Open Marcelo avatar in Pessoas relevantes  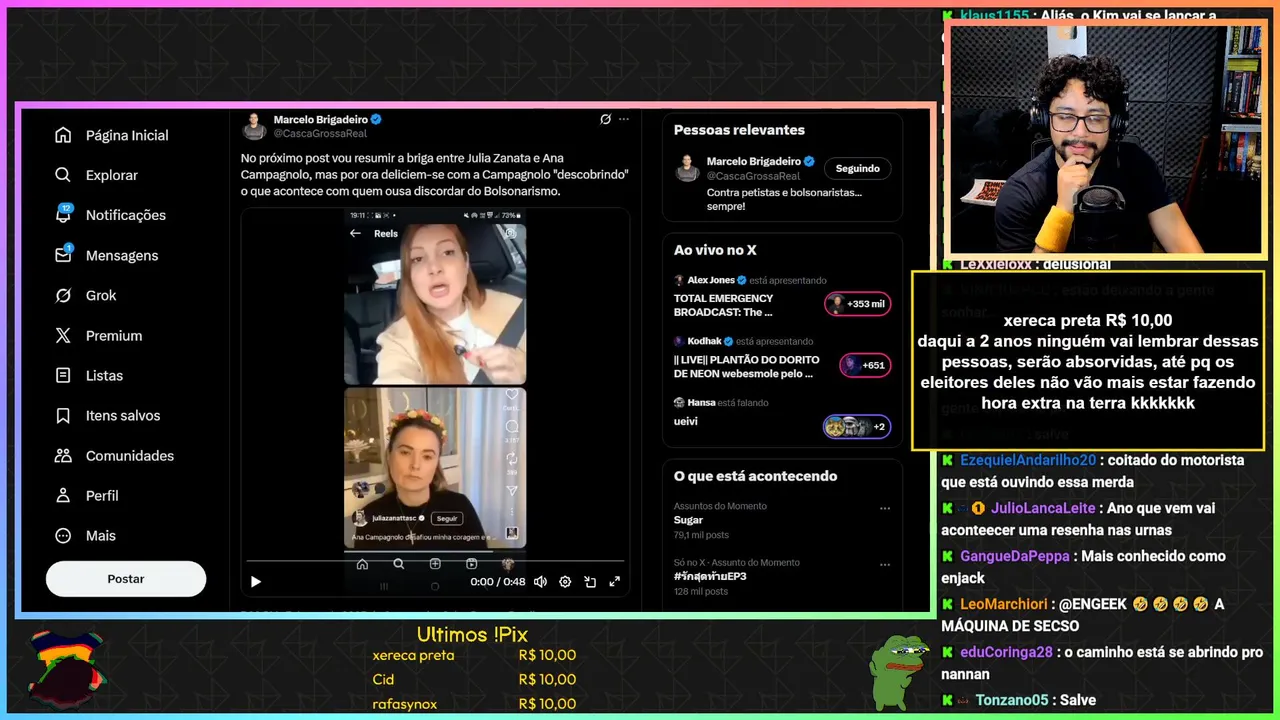click(687, 168)
